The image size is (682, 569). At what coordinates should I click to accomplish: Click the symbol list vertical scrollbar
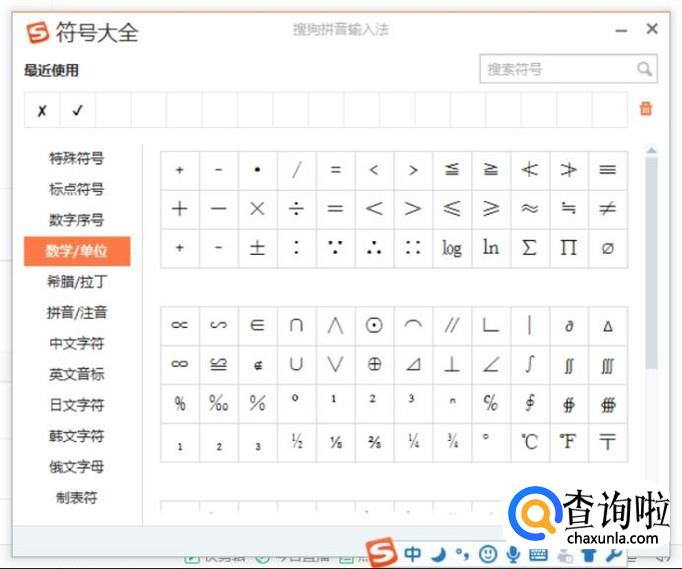pyautogui.click(x=651, y=260)
